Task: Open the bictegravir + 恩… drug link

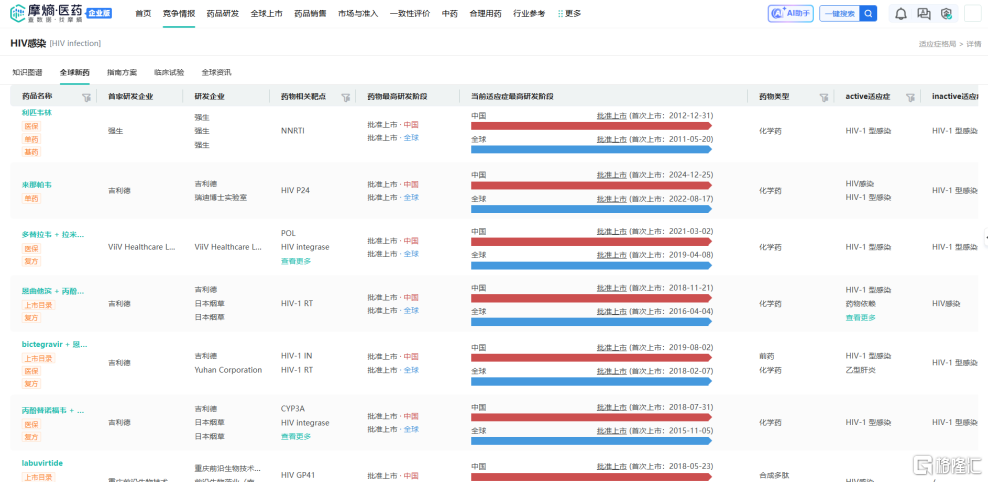Action: (55, 345)
